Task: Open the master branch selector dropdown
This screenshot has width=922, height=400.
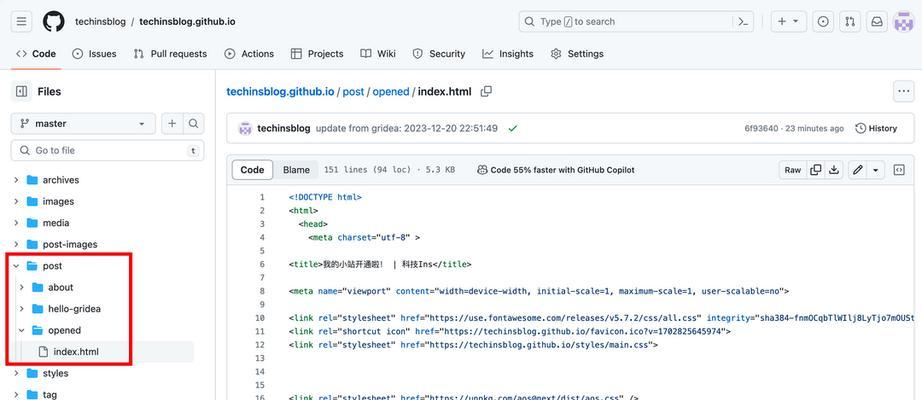Action: pos(83,124)
